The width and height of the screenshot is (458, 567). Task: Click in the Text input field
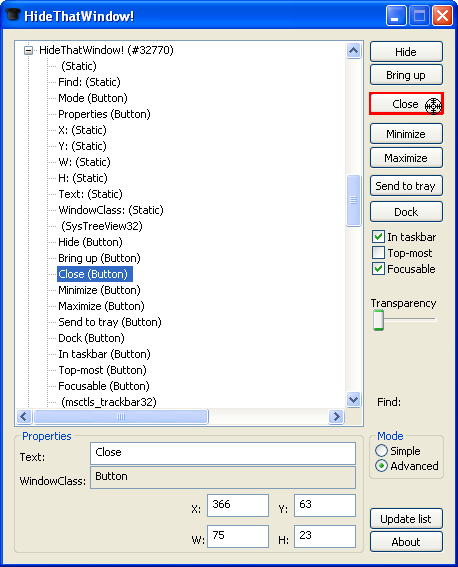click(x=223, y=453)
